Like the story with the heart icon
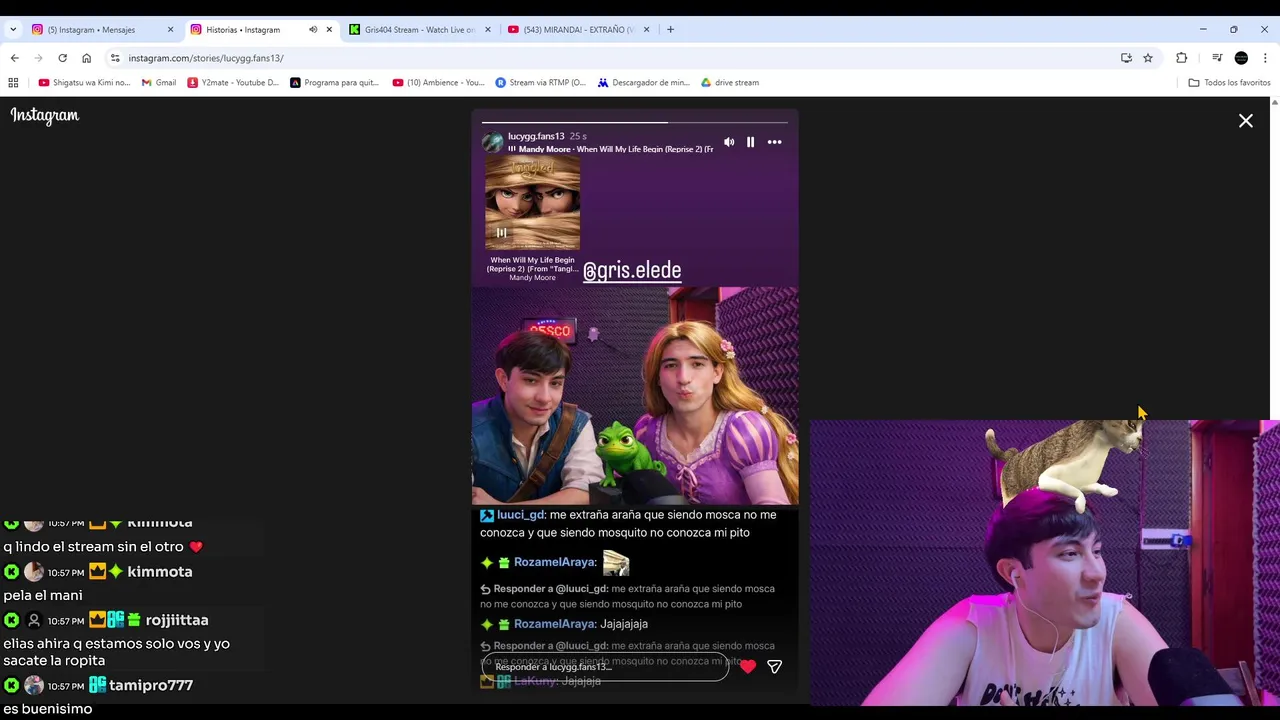1280x720 pixels. tap(748, 667)
